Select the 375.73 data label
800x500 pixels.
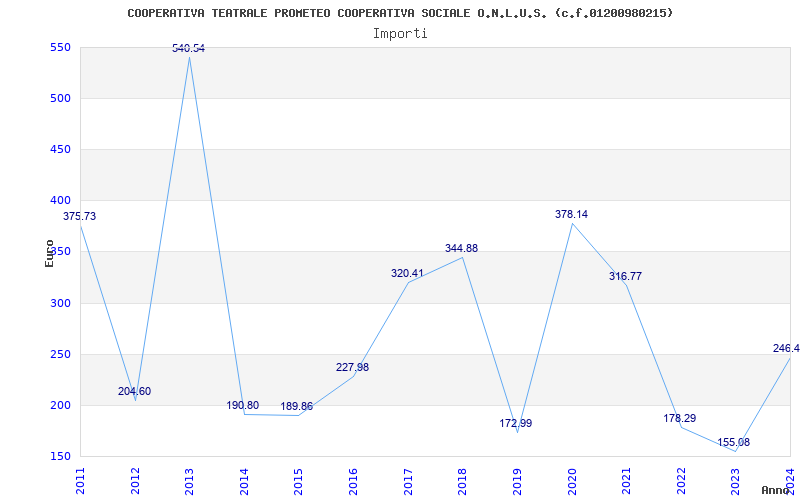tap(80, 216)
